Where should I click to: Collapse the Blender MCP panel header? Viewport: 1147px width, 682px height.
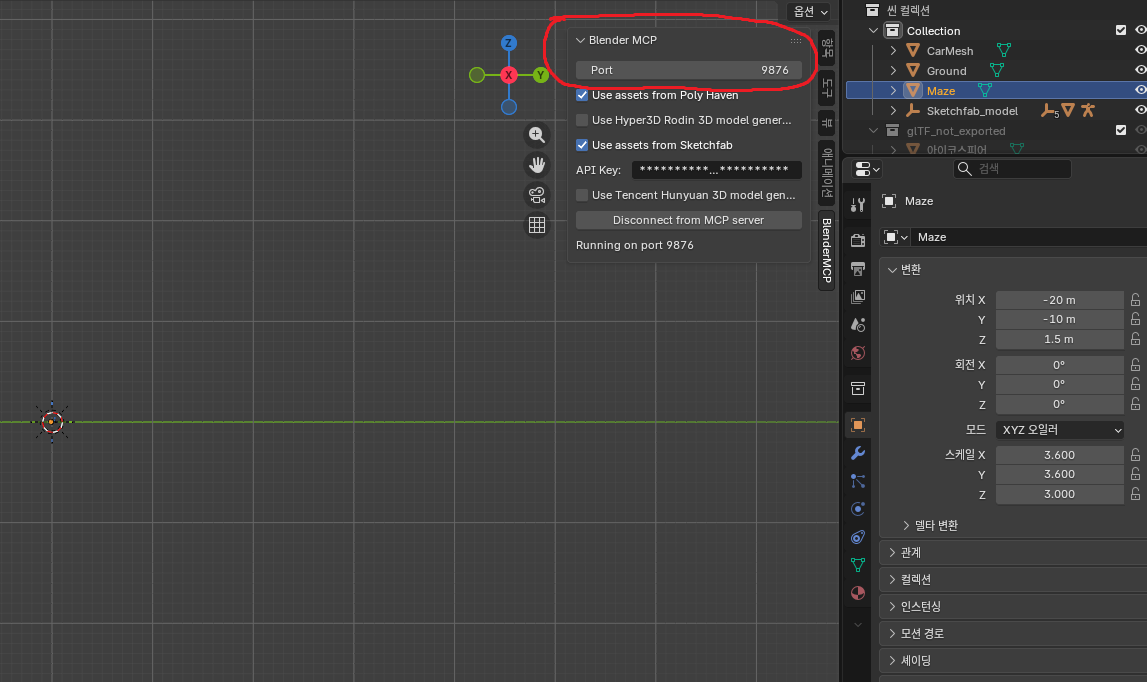(x=581, y=40)
